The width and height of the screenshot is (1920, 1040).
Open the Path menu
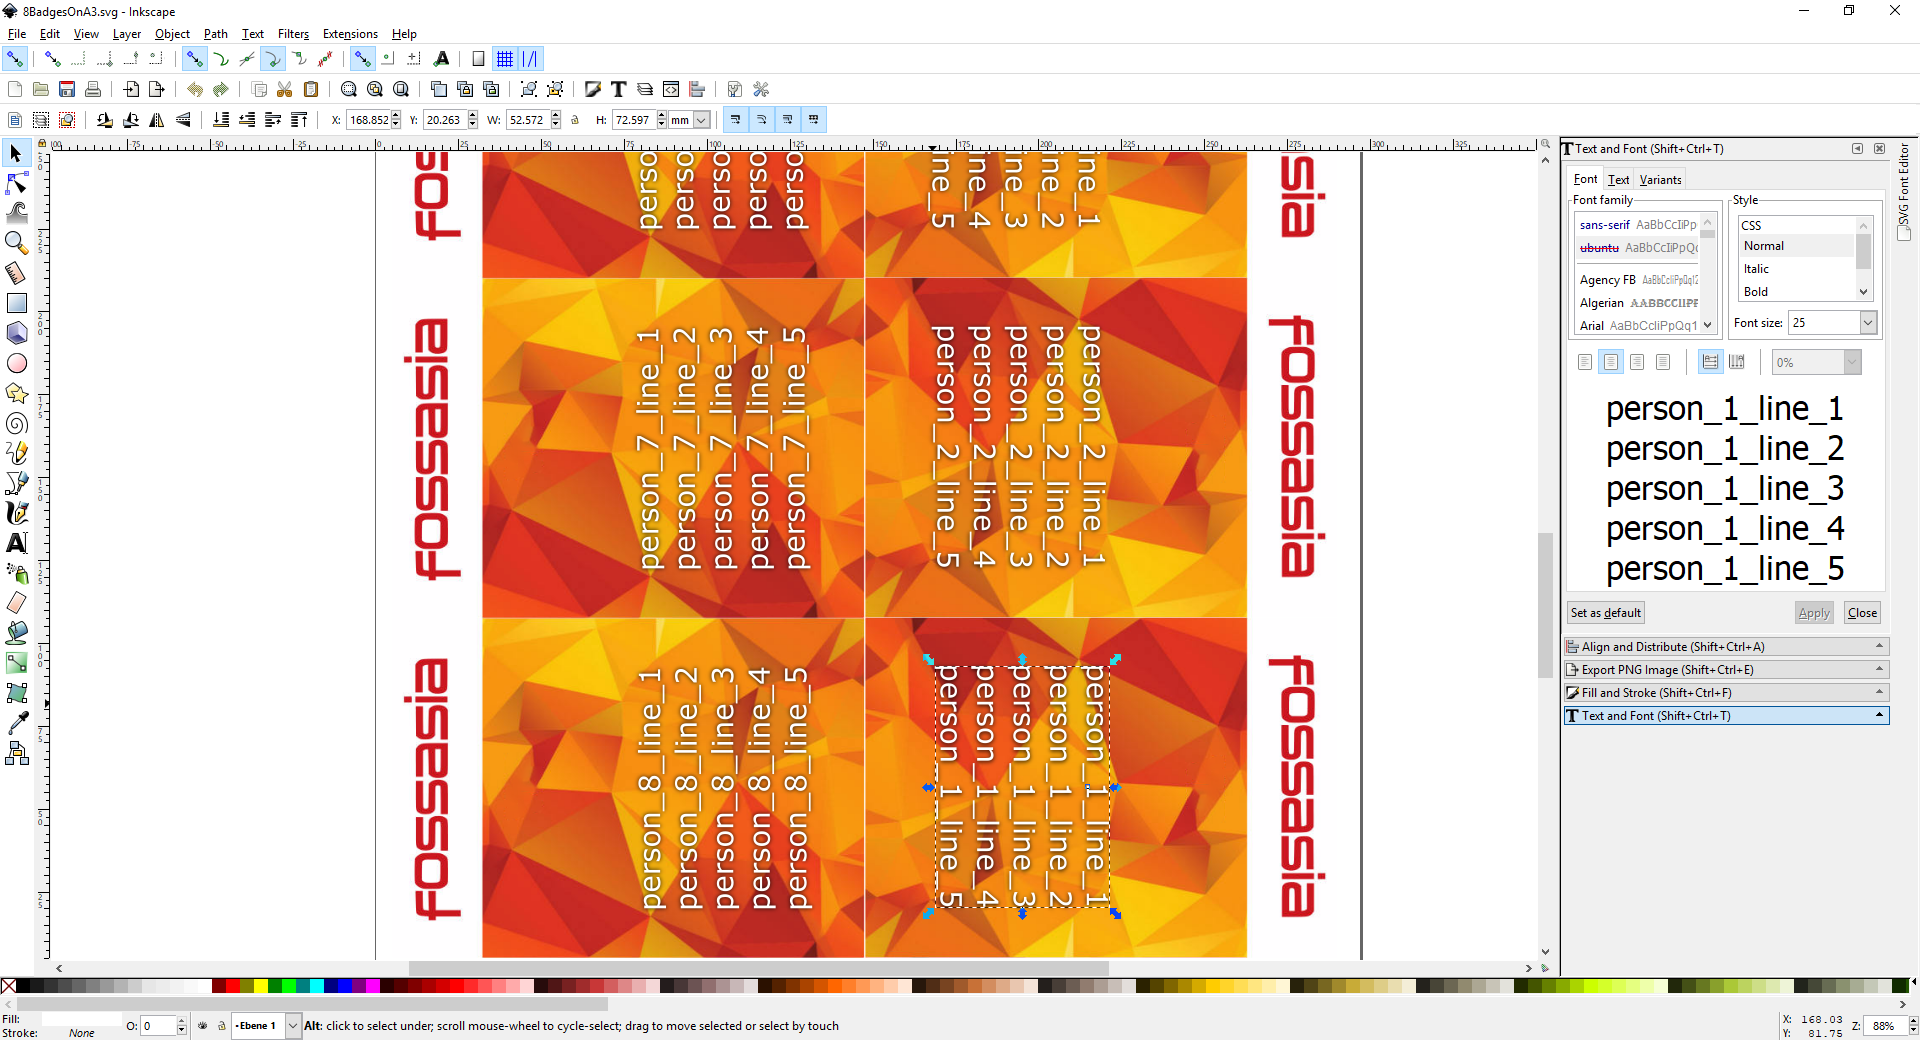pos(215,34)
